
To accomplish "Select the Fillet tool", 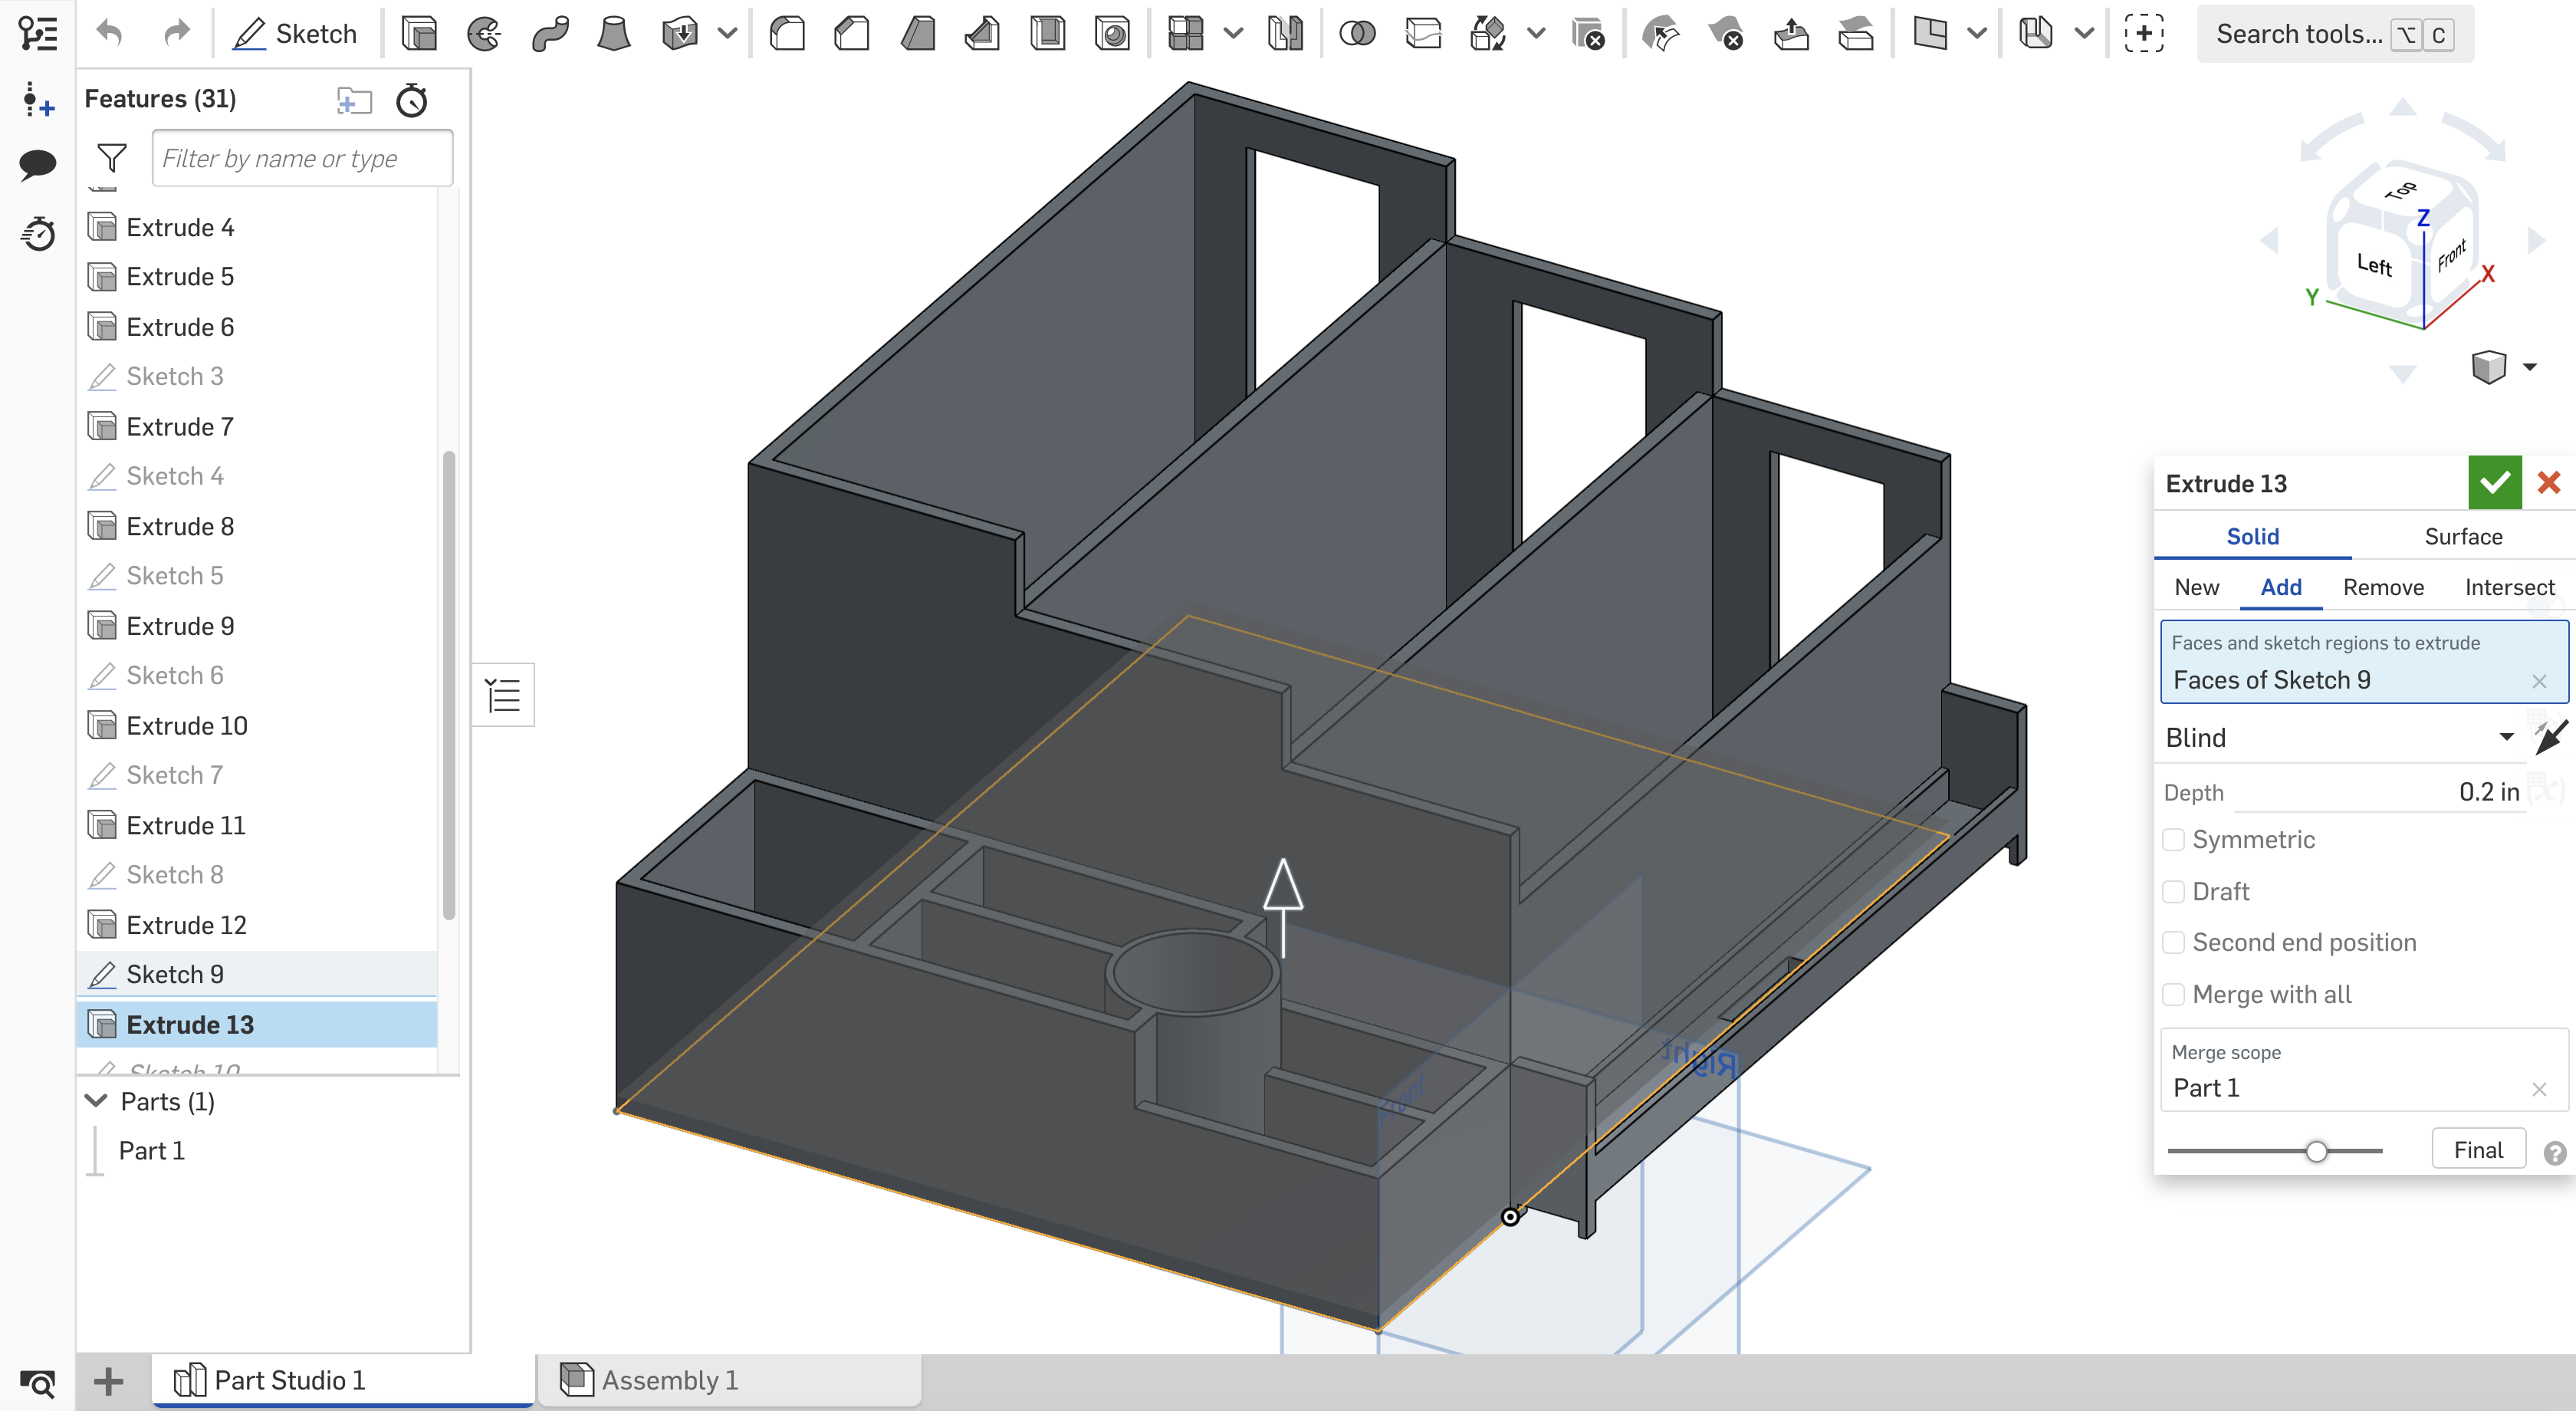I will (x=787, y=33).
